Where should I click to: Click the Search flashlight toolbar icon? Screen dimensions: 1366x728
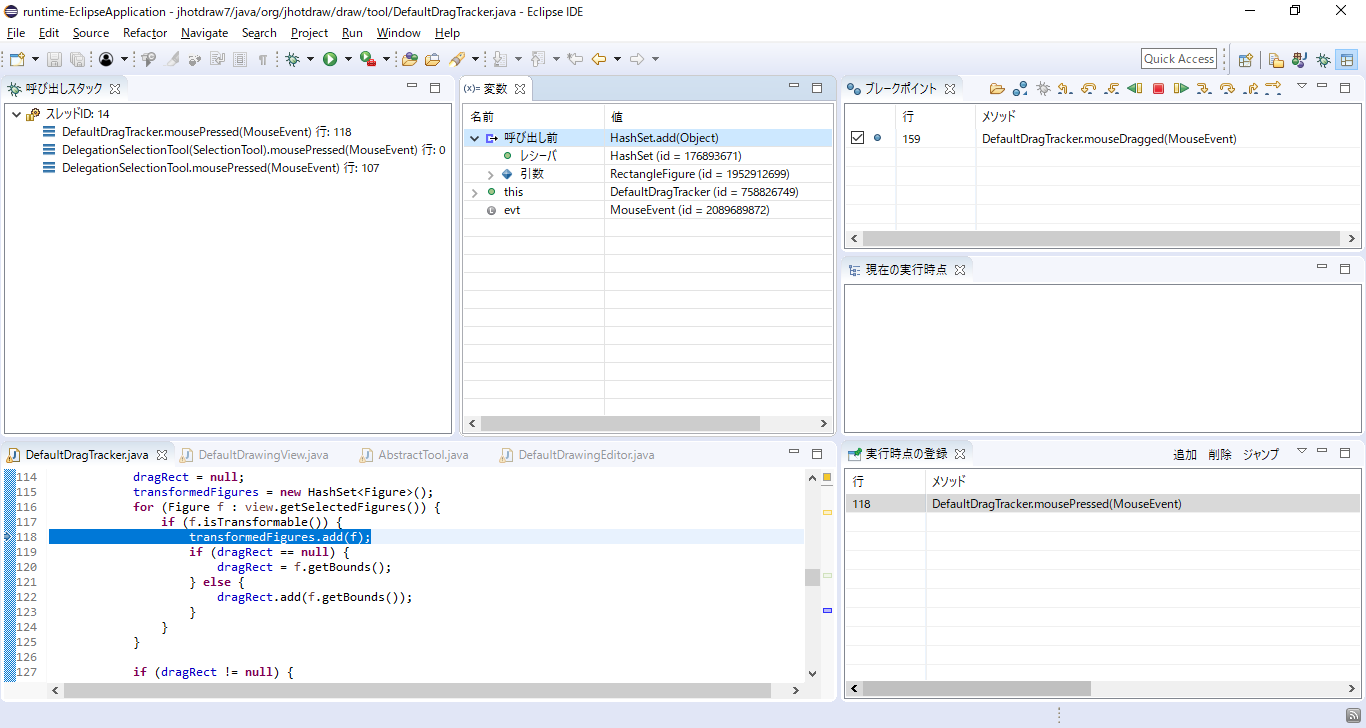coord(457,59)
